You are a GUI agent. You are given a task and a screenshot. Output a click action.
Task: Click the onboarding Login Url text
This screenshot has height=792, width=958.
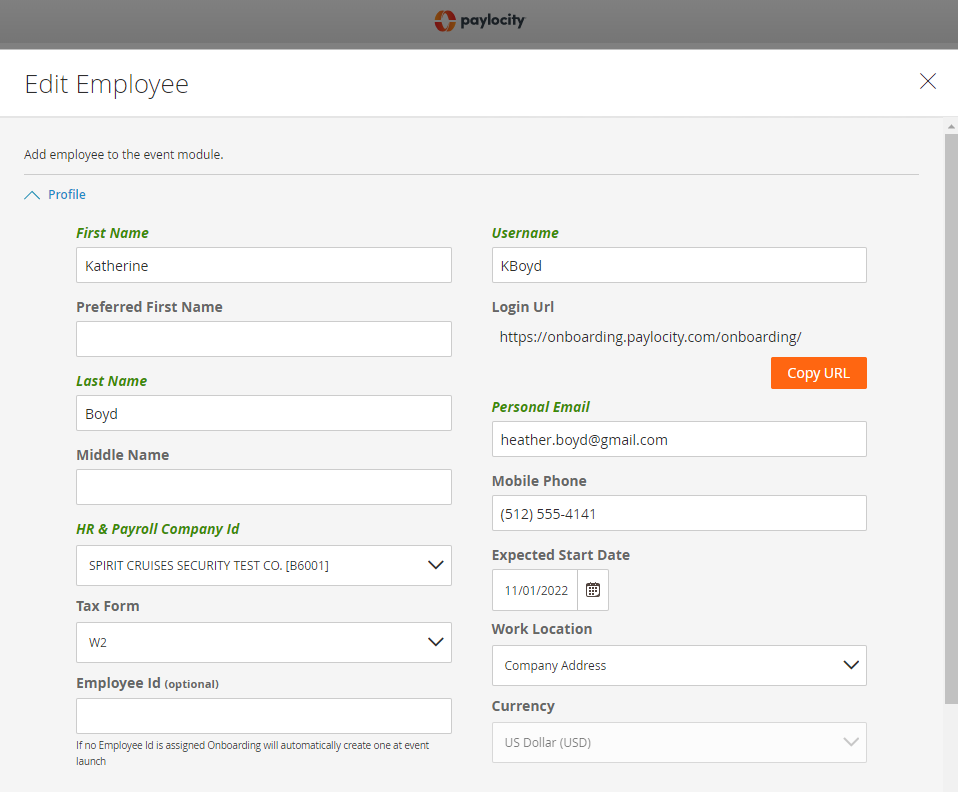pyautogui.click(x=650, y=337)
